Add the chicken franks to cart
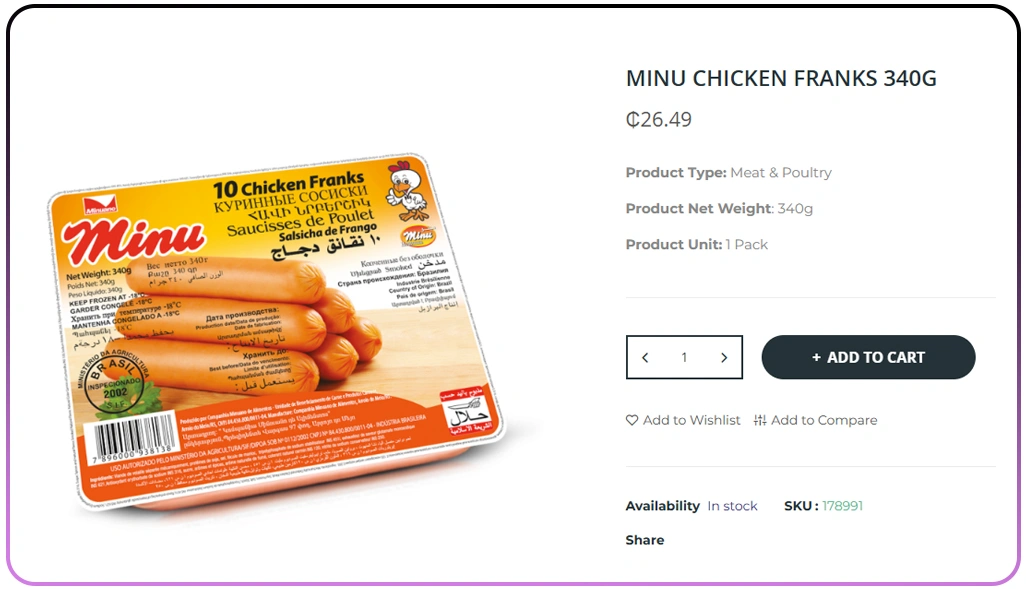Viewport: 1026px width, 589px height. tap(868, 357)
